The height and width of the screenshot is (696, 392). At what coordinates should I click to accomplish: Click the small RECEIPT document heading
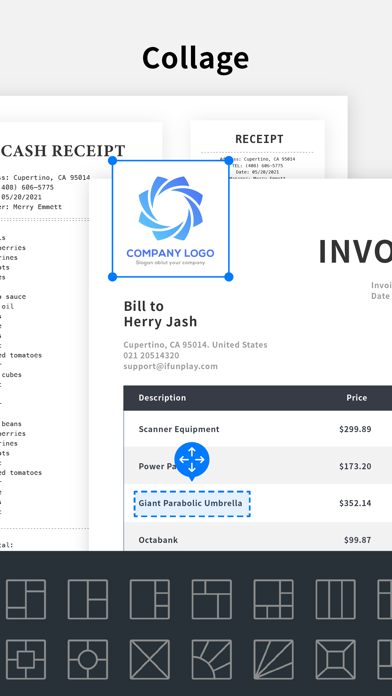click(259, 139)
